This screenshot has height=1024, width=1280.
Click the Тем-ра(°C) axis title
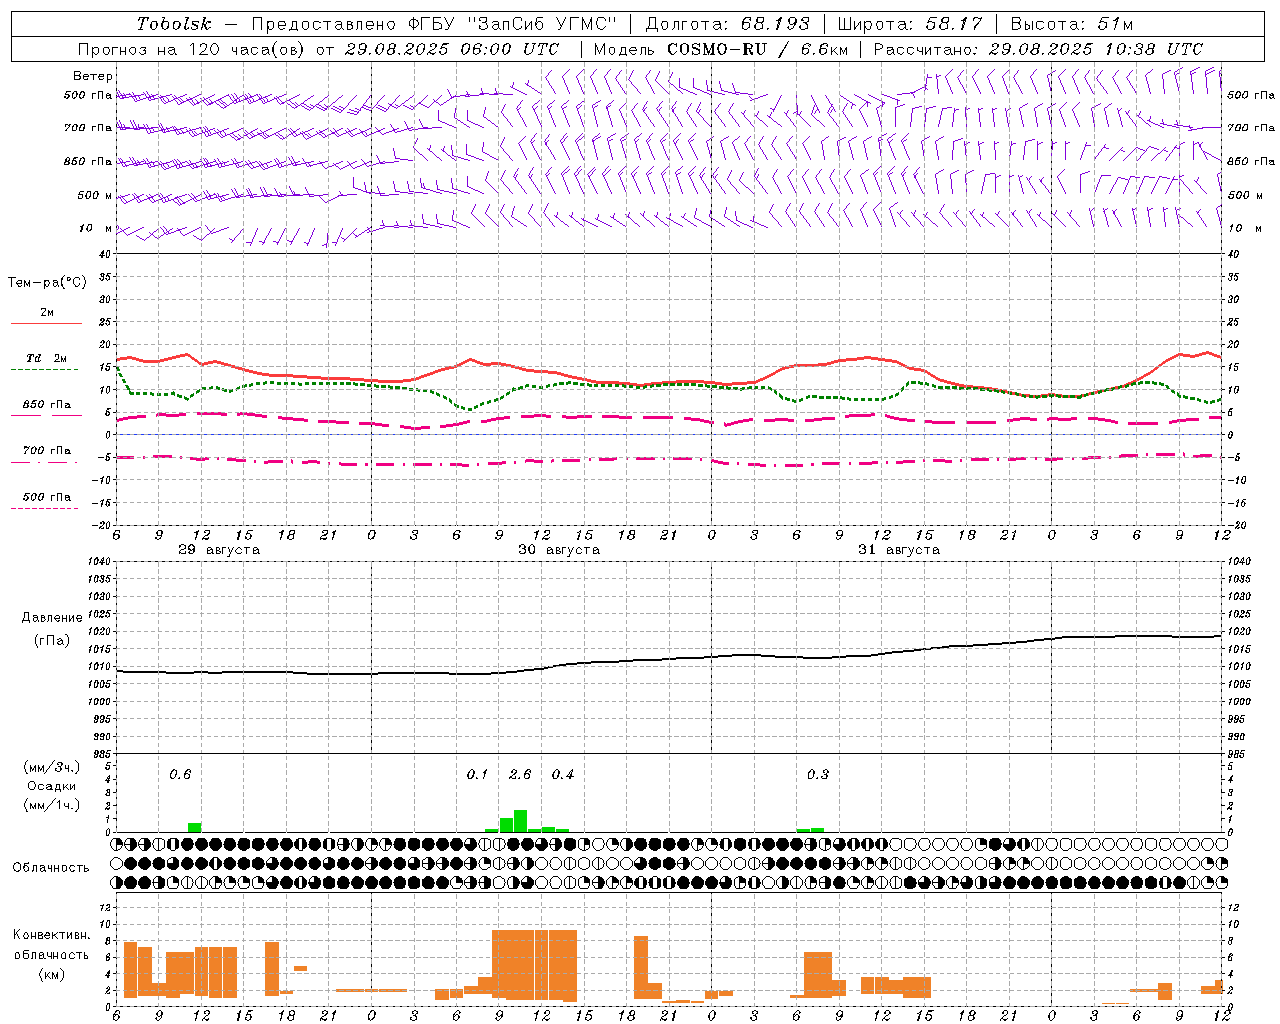coord(47,283)
